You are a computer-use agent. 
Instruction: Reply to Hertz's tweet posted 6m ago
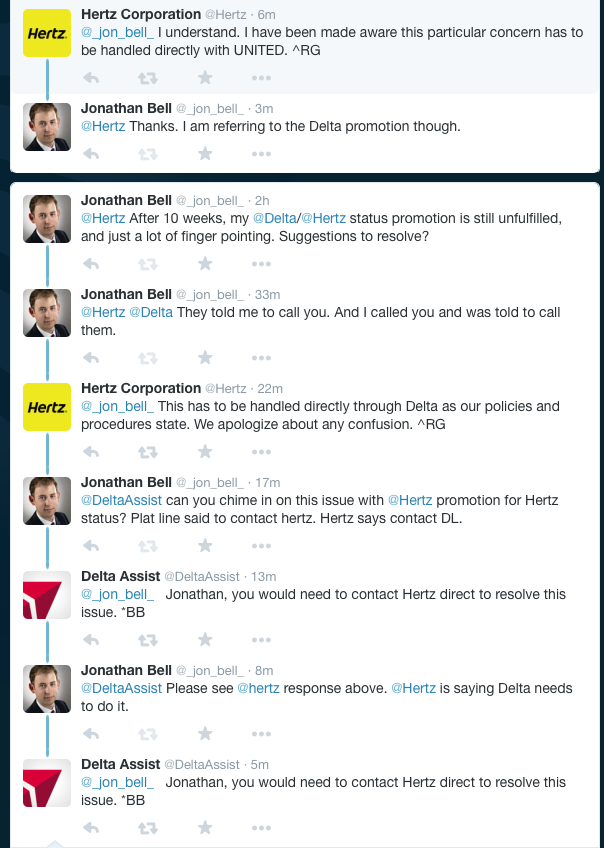click(x=90, y=77)
